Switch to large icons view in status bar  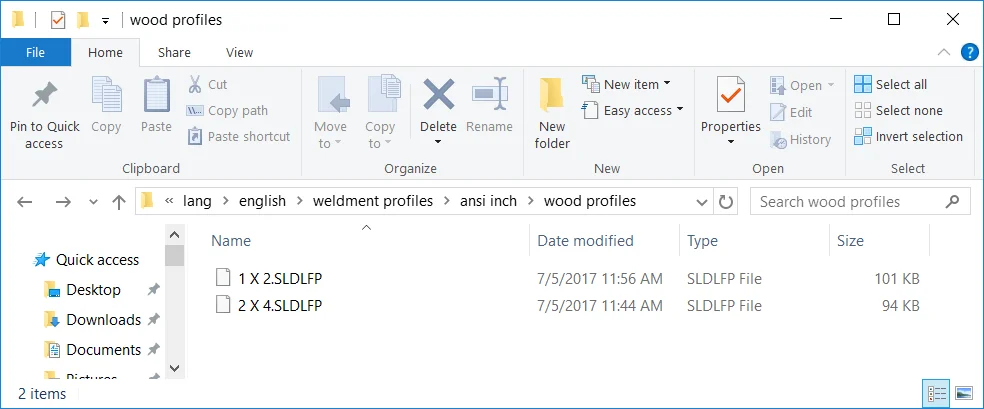click(x=964, y=393)
